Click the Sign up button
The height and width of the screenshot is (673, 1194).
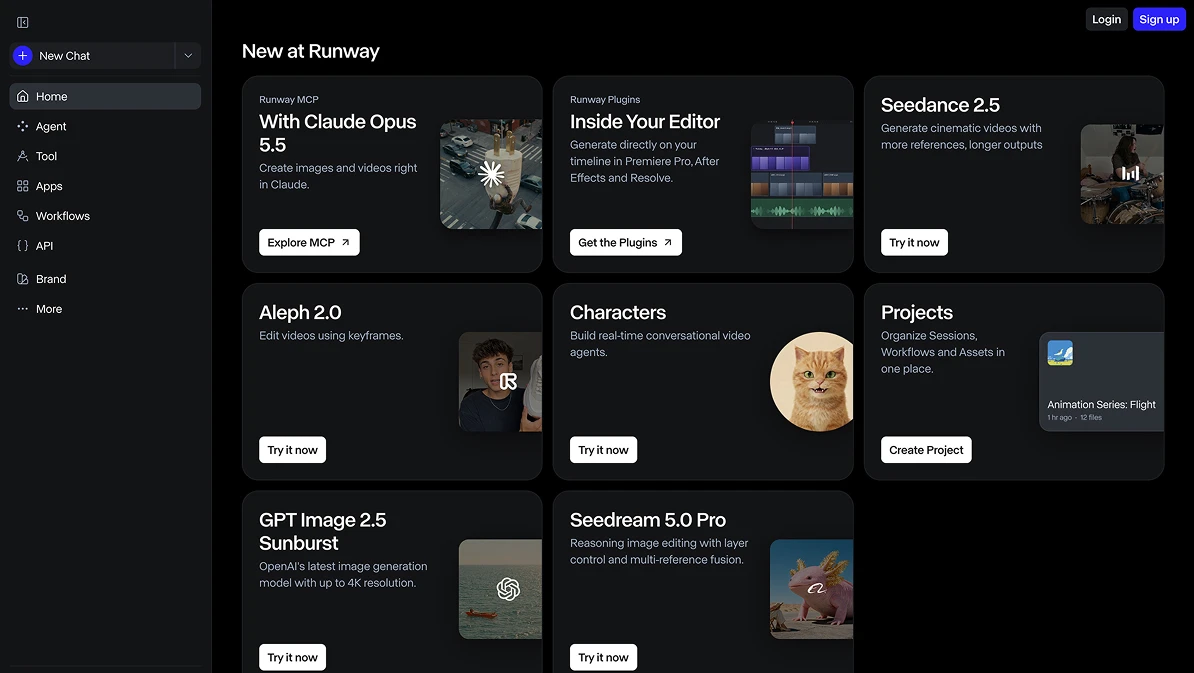(1159, 20)
